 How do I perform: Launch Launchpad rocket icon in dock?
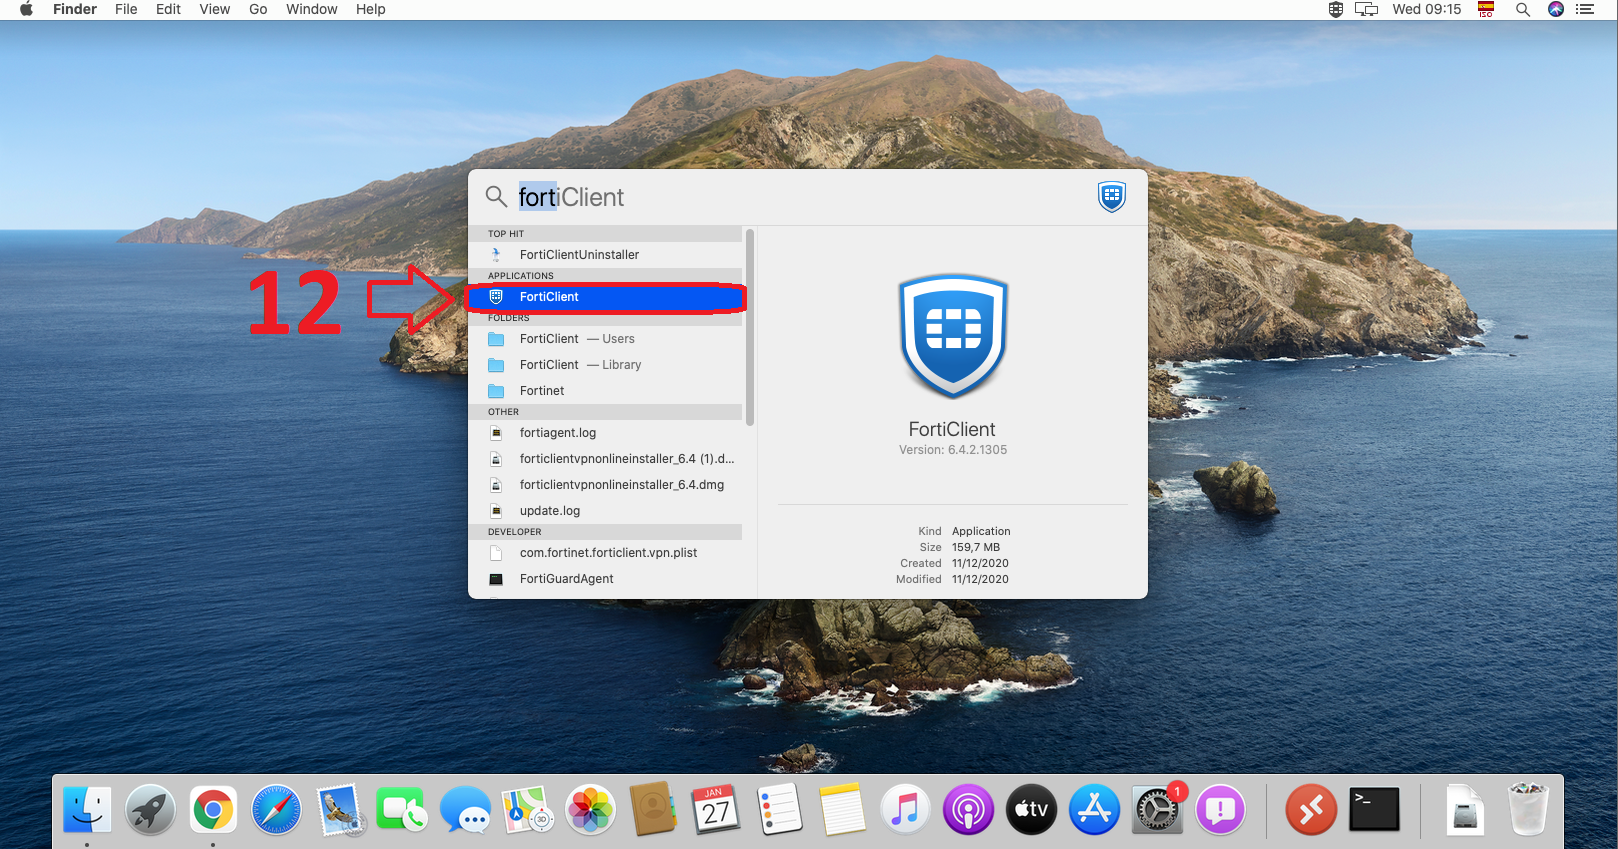150,810
